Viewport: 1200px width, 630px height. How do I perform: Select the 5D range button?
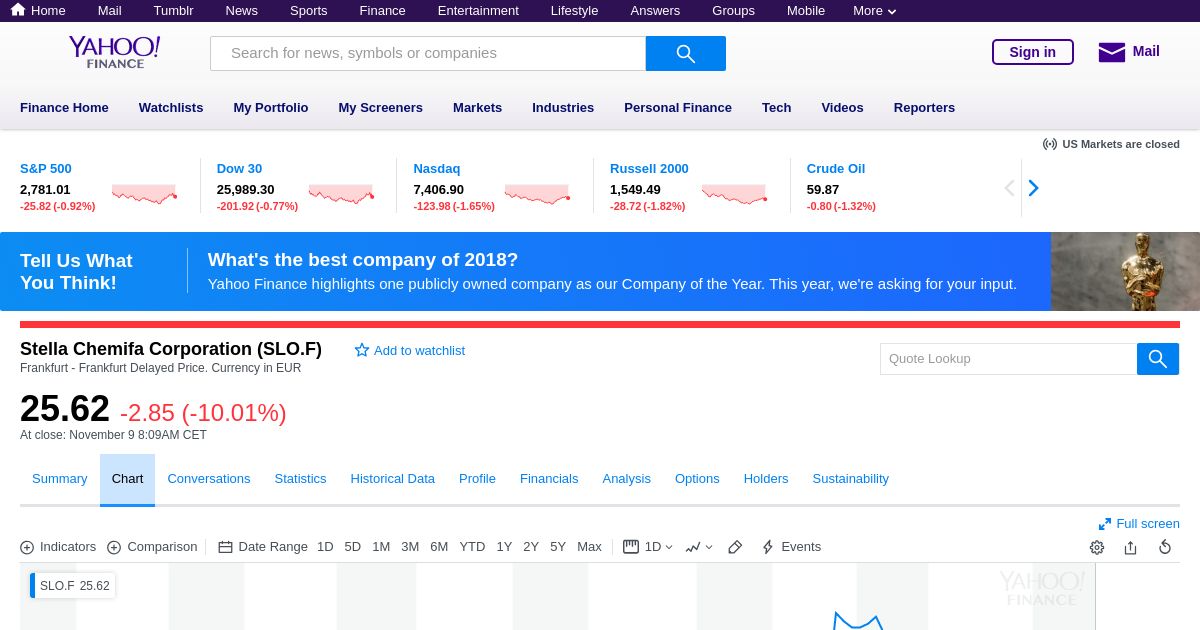pyautogui.click(x=353, y=547)
